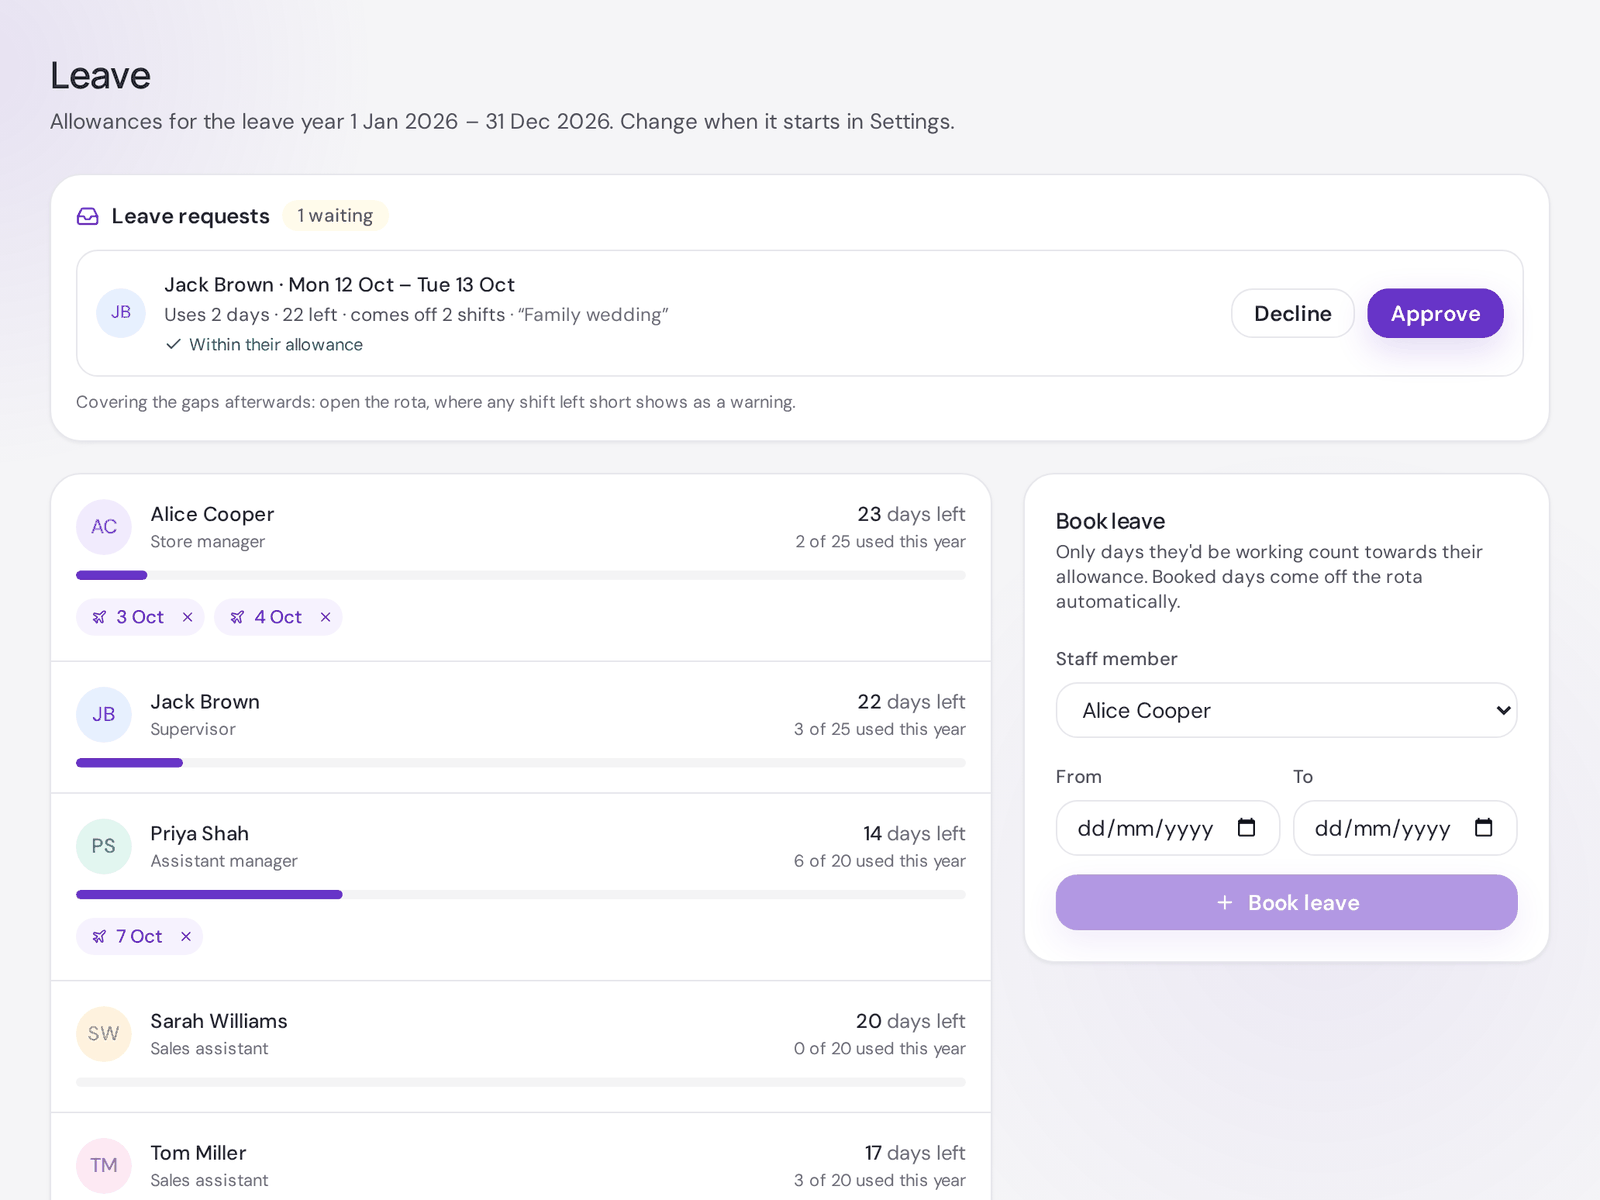Select the 3 Oct leave chip

(x=140, y=617)
